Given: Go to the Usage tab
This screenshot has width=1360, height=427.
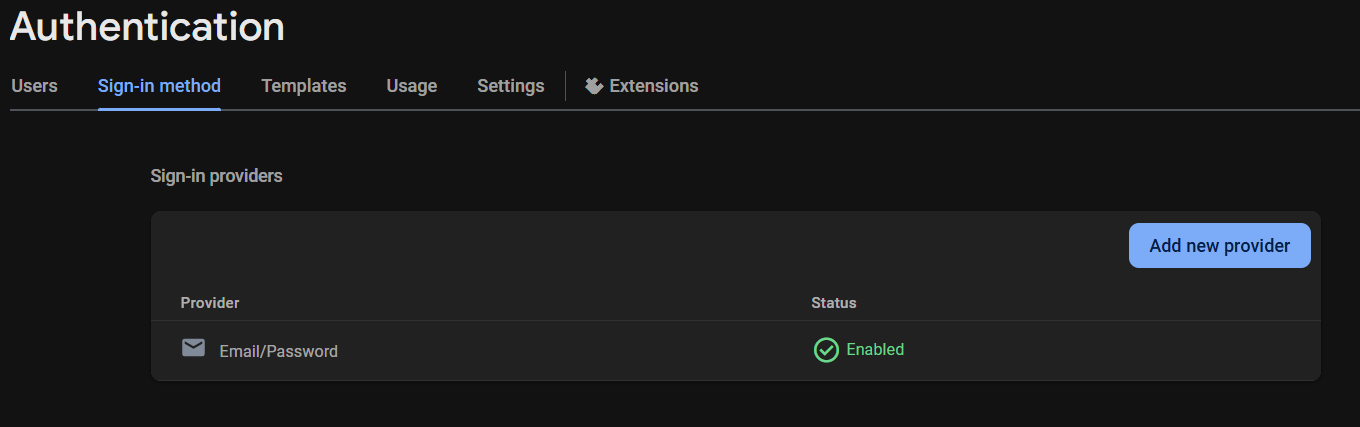Looking at the screenshot, I should [412, 86].
